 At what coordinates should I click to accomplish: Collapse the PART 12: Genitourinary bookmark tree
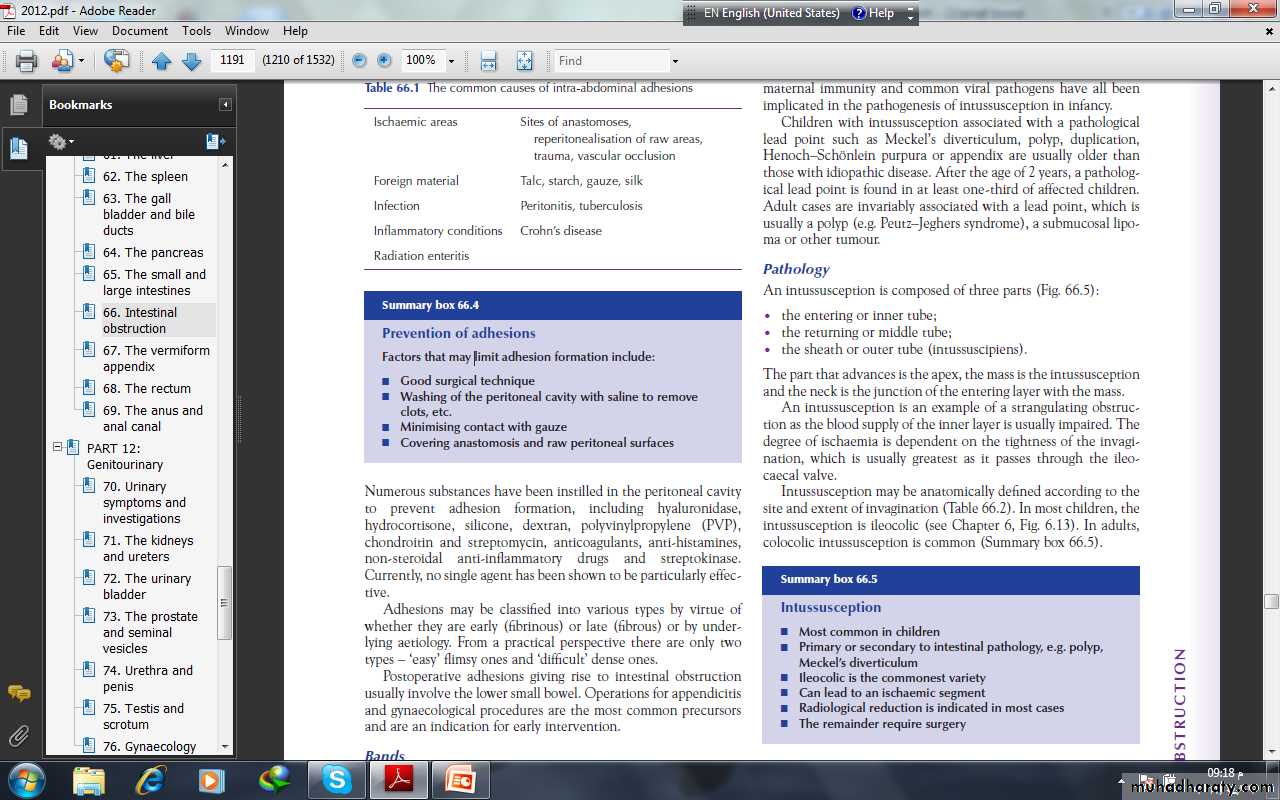[x=57, y=448]
